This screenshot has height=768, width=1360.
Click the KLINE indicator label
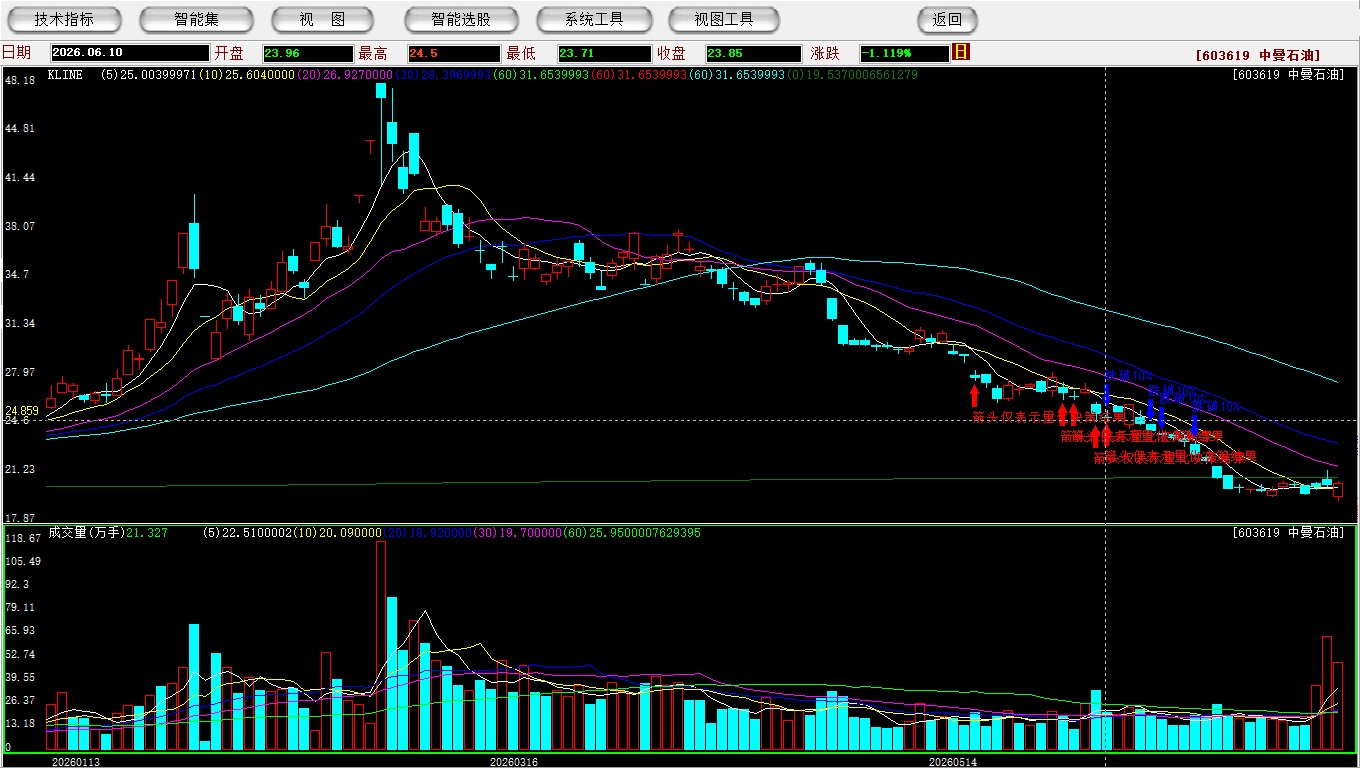click(66, 74)
